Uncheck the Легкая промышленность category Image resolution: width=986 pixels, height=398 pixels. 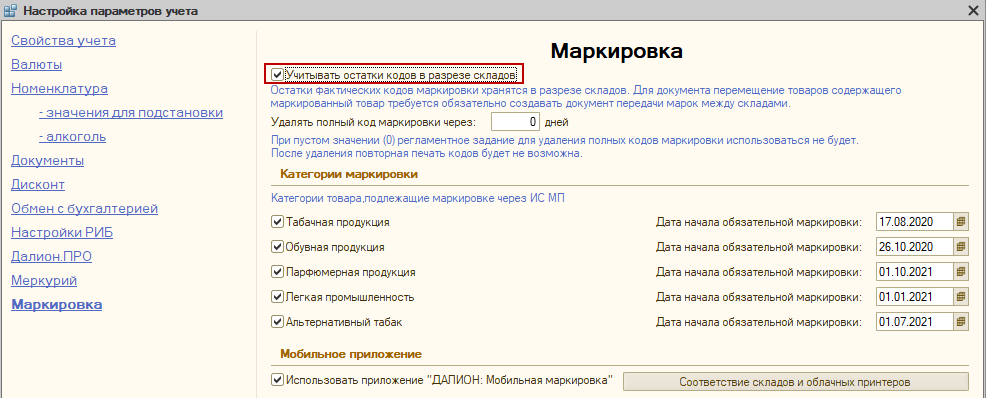tap(277, 297)
